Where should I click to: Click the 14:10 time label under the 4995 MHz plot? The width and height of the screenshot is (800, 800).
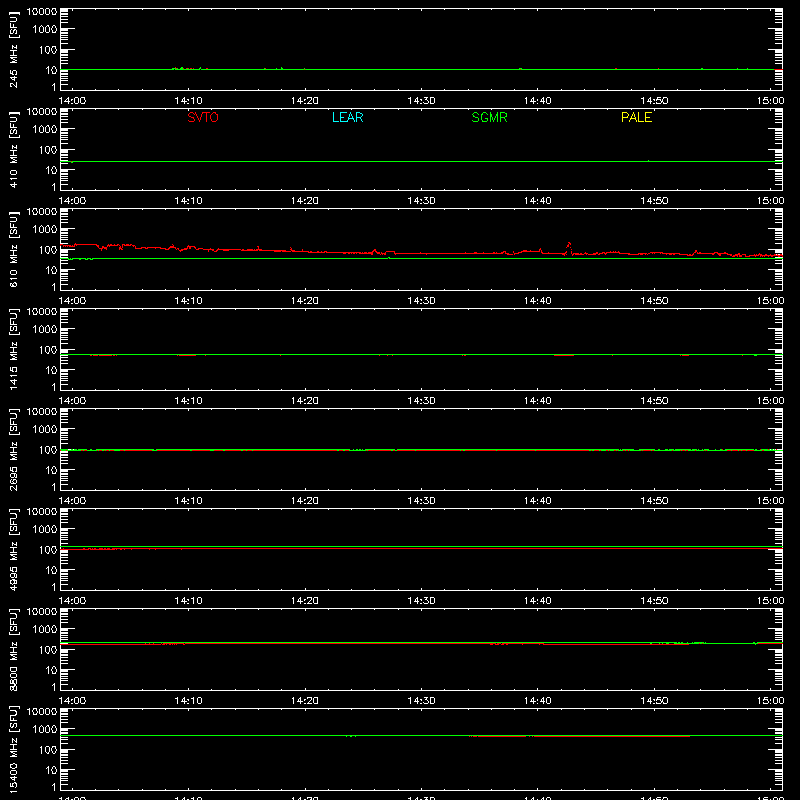point(188,601)
